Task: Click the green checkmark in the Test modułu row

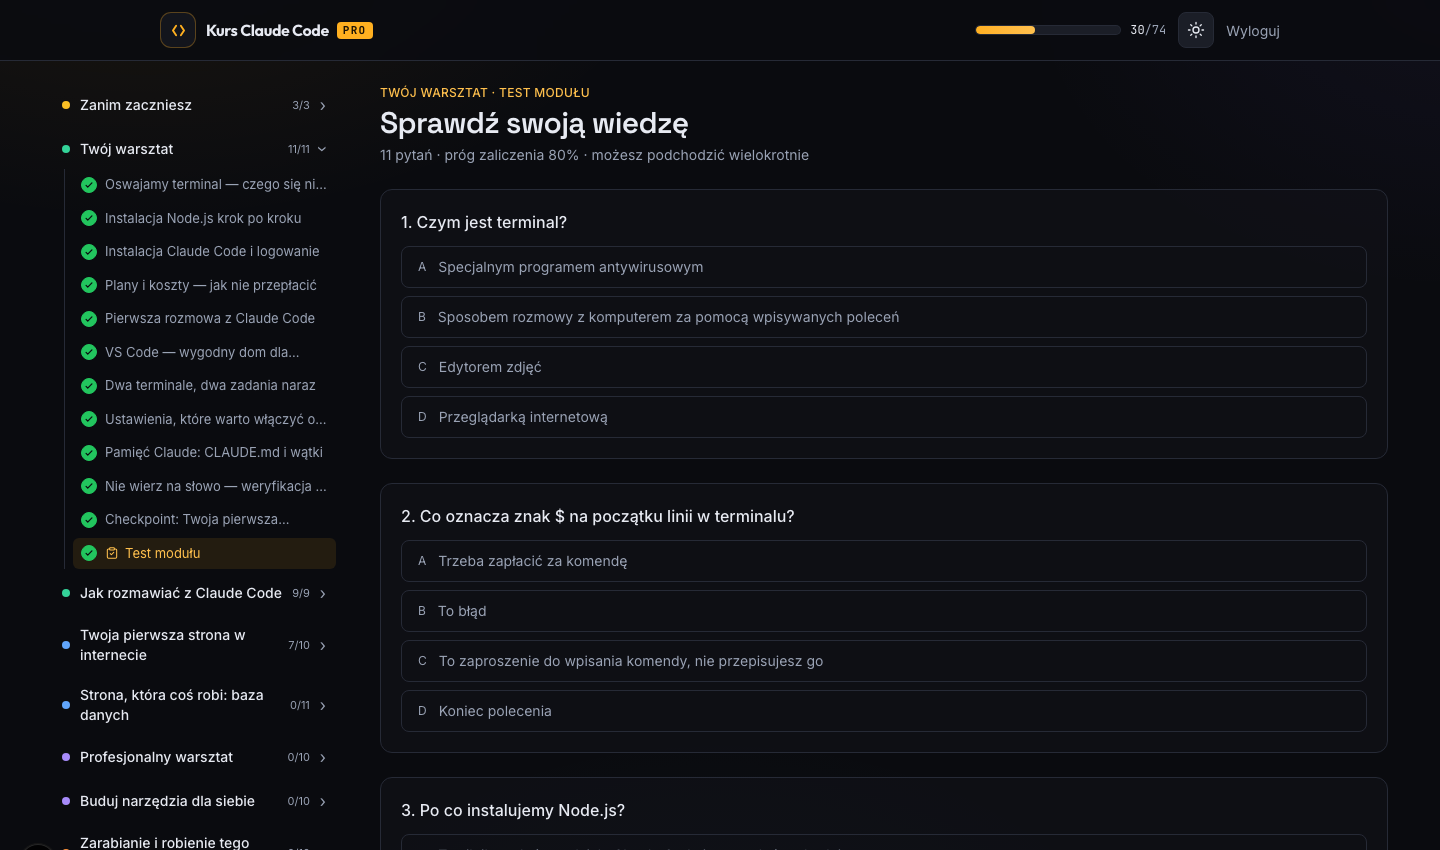Action: click(89, 553)
